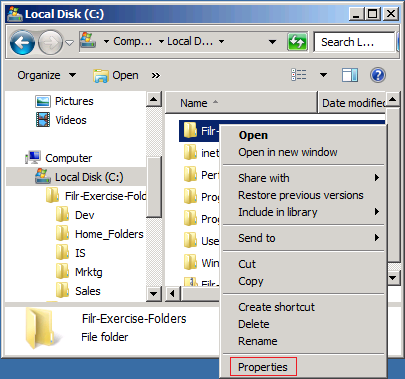
Task: Click the Pictures library icon
Action: (43, 101)
